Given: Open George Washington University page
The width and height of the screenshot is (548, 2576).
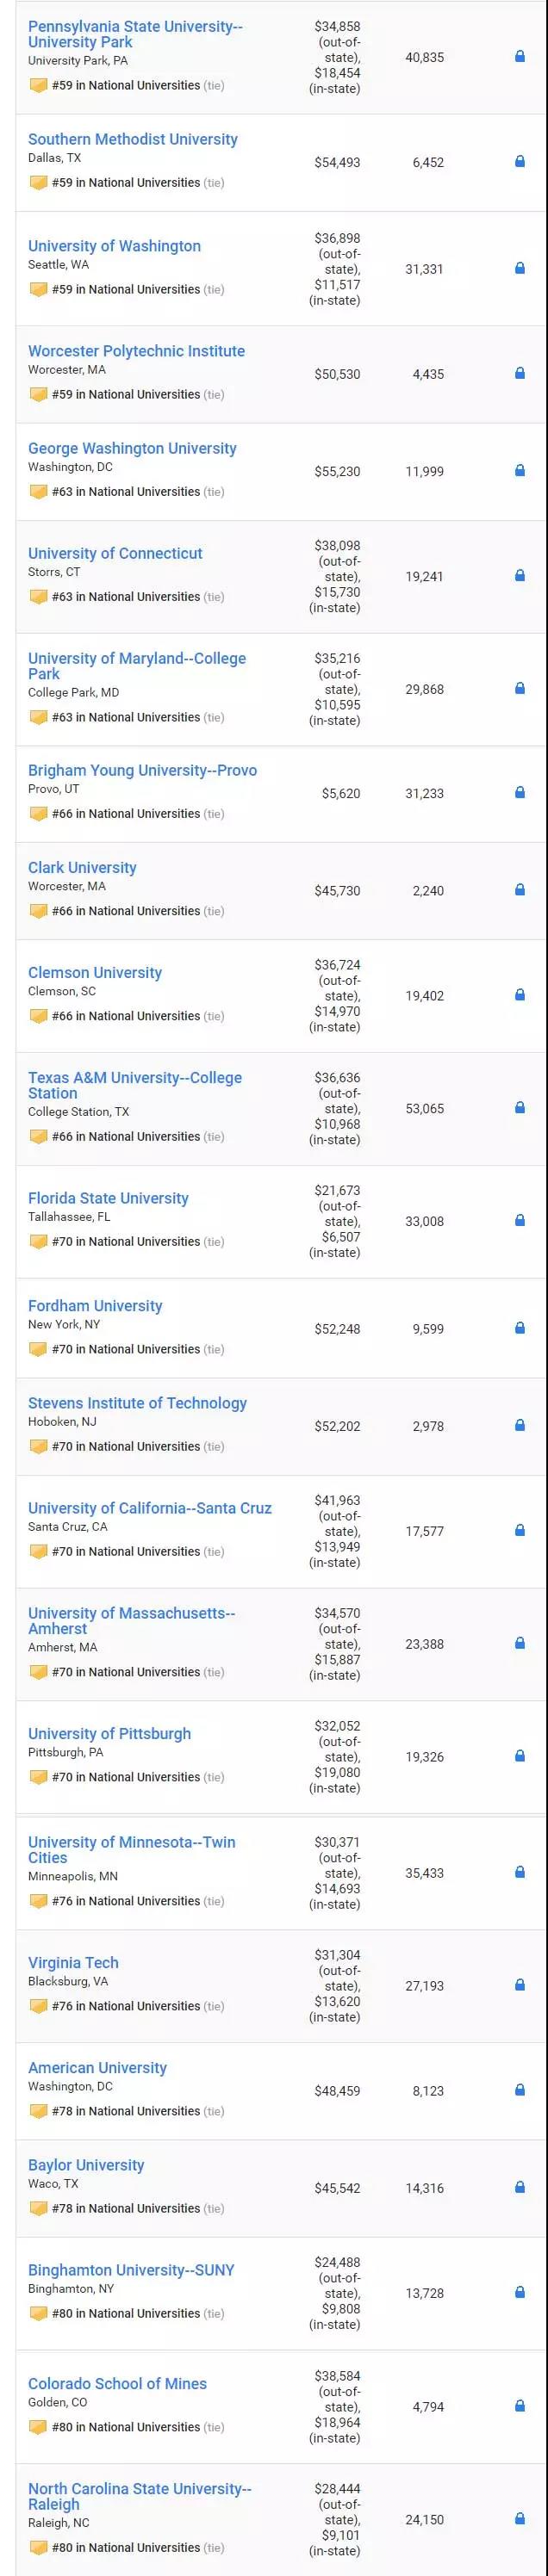Looking at the screenshot, I should (x=132, y=448).
